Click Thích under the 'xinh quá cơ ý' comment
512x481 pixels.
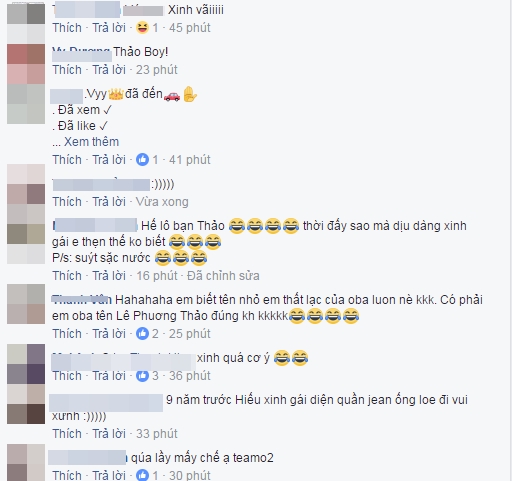pyautogui.click(x=67, y=376)
